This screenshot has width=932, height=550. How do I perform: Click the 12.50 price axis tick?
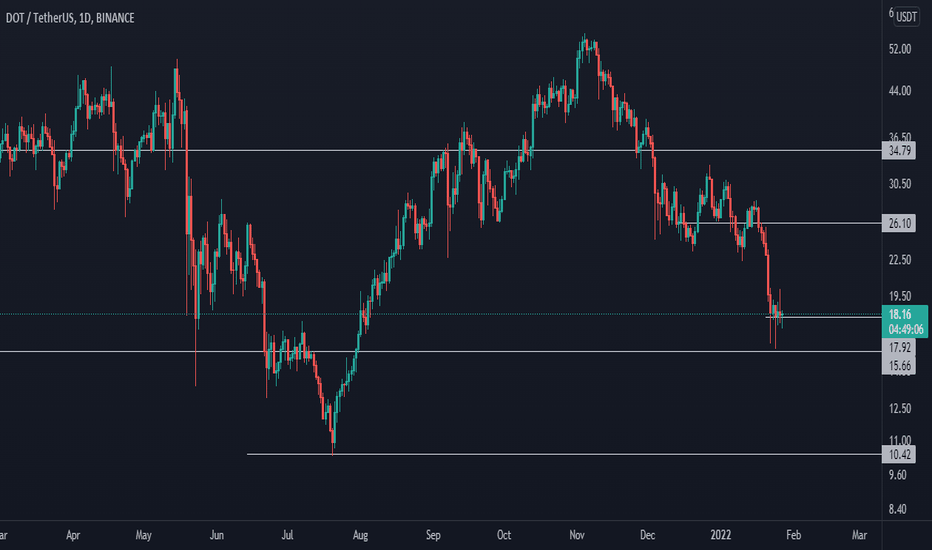pos(900,408)
